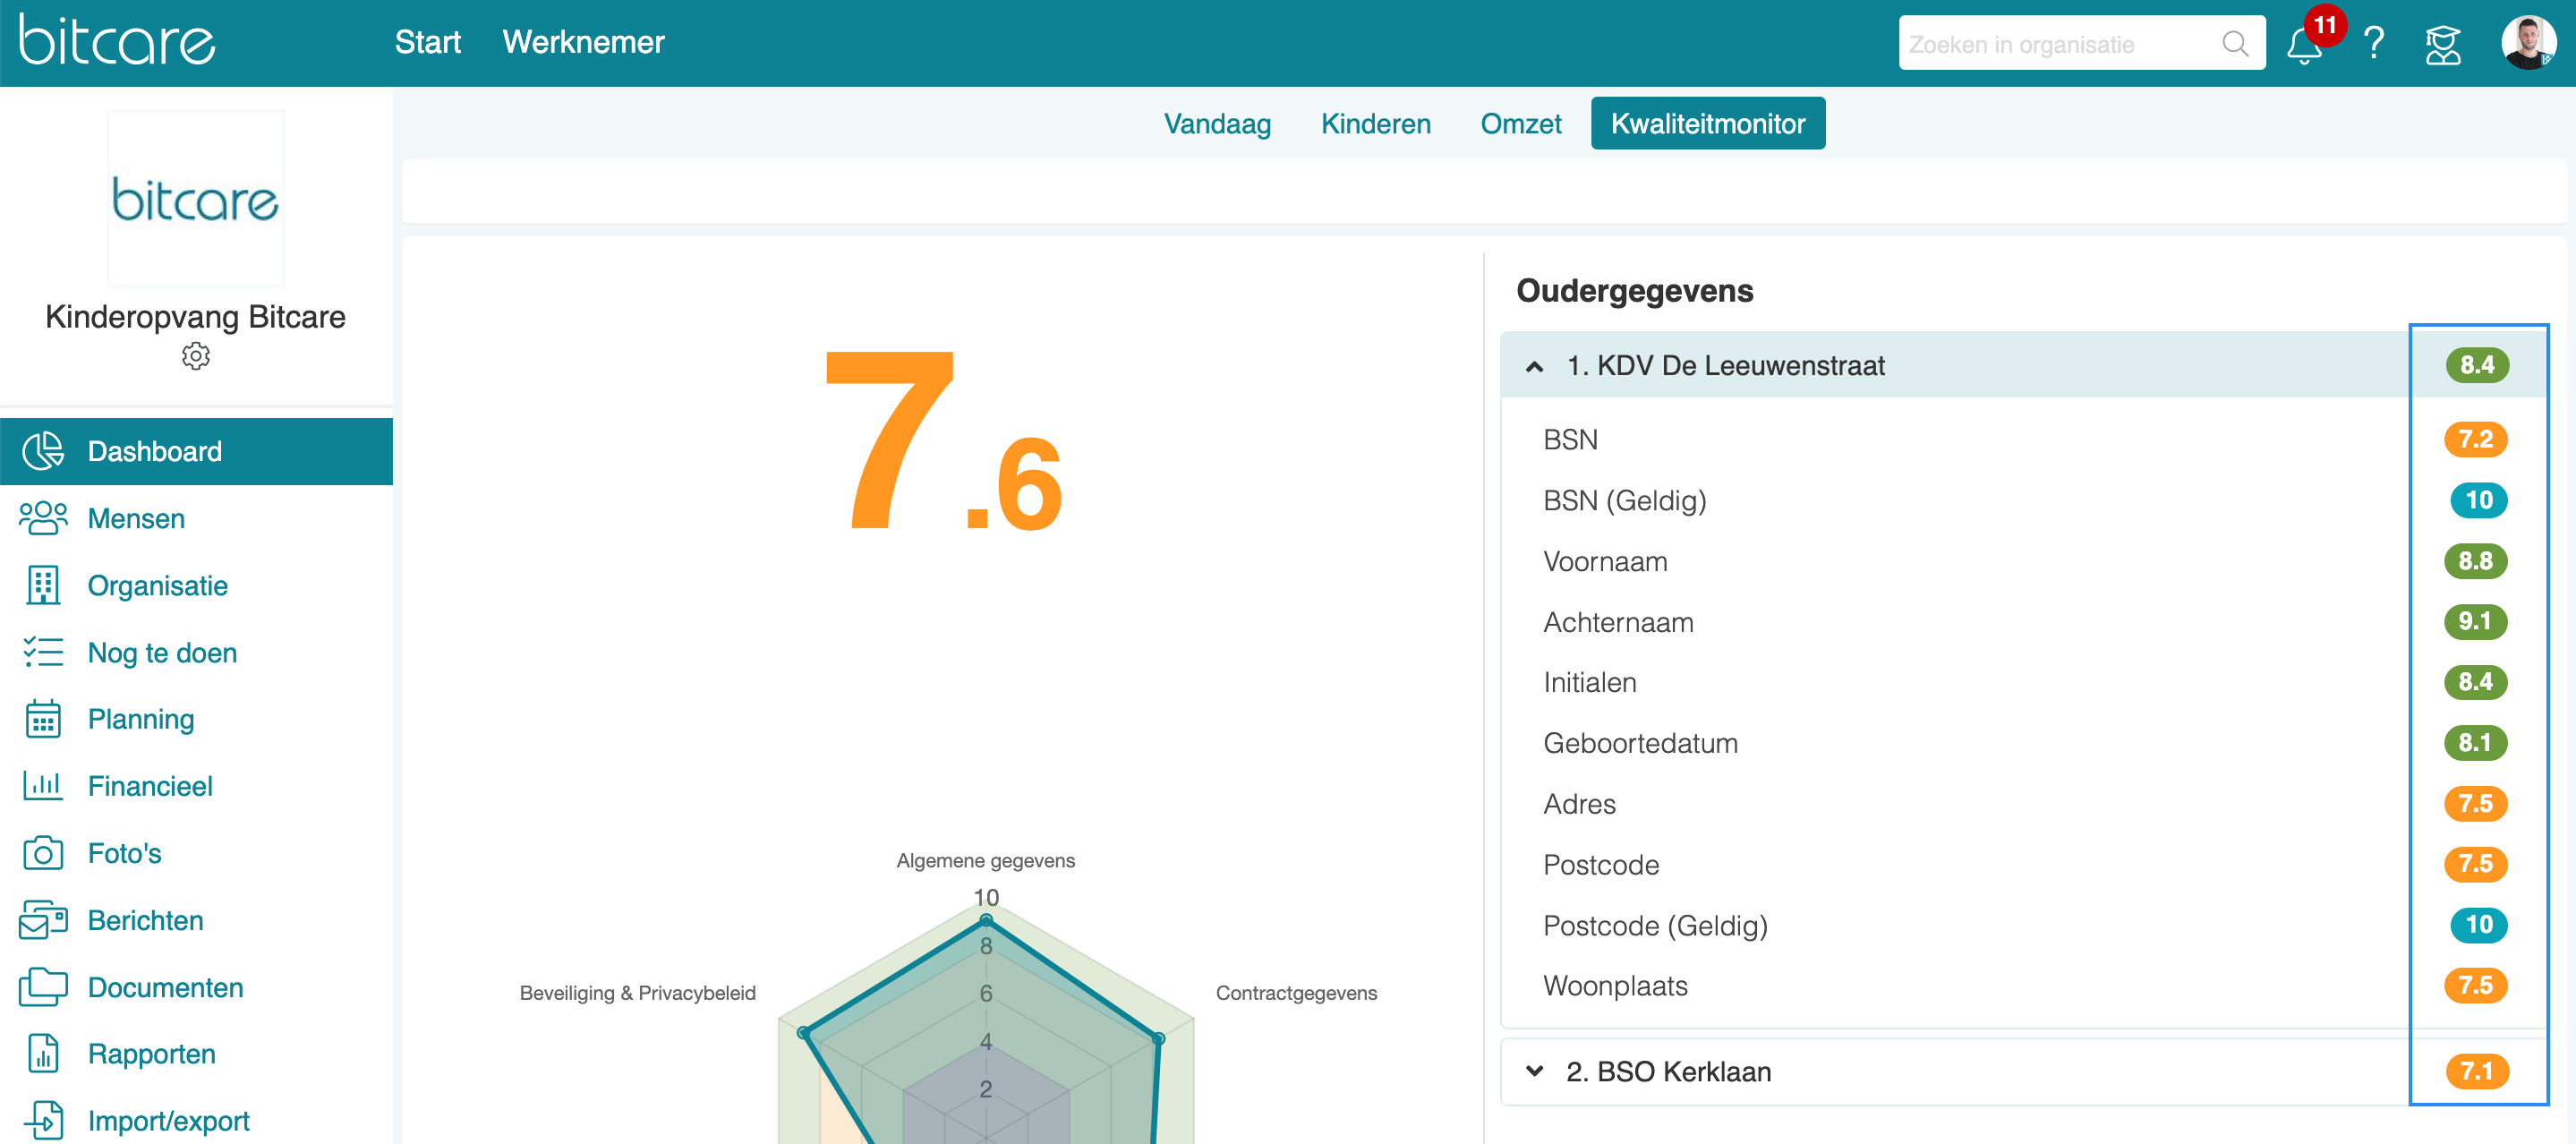The height and width of the screenshot is (1144, 2576).
Task: Expand the BSO Kerklaan section
Action: click(x=1535, y=1071)
